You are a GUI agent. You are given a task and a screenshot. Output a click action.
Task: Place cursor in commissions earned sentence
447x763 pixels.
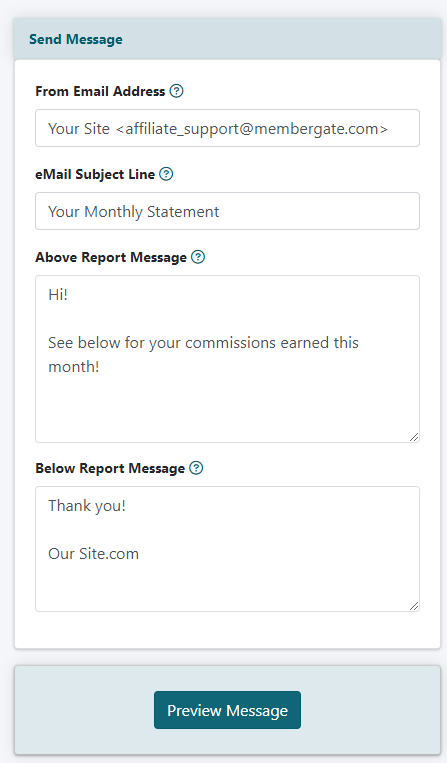[203, 354]
